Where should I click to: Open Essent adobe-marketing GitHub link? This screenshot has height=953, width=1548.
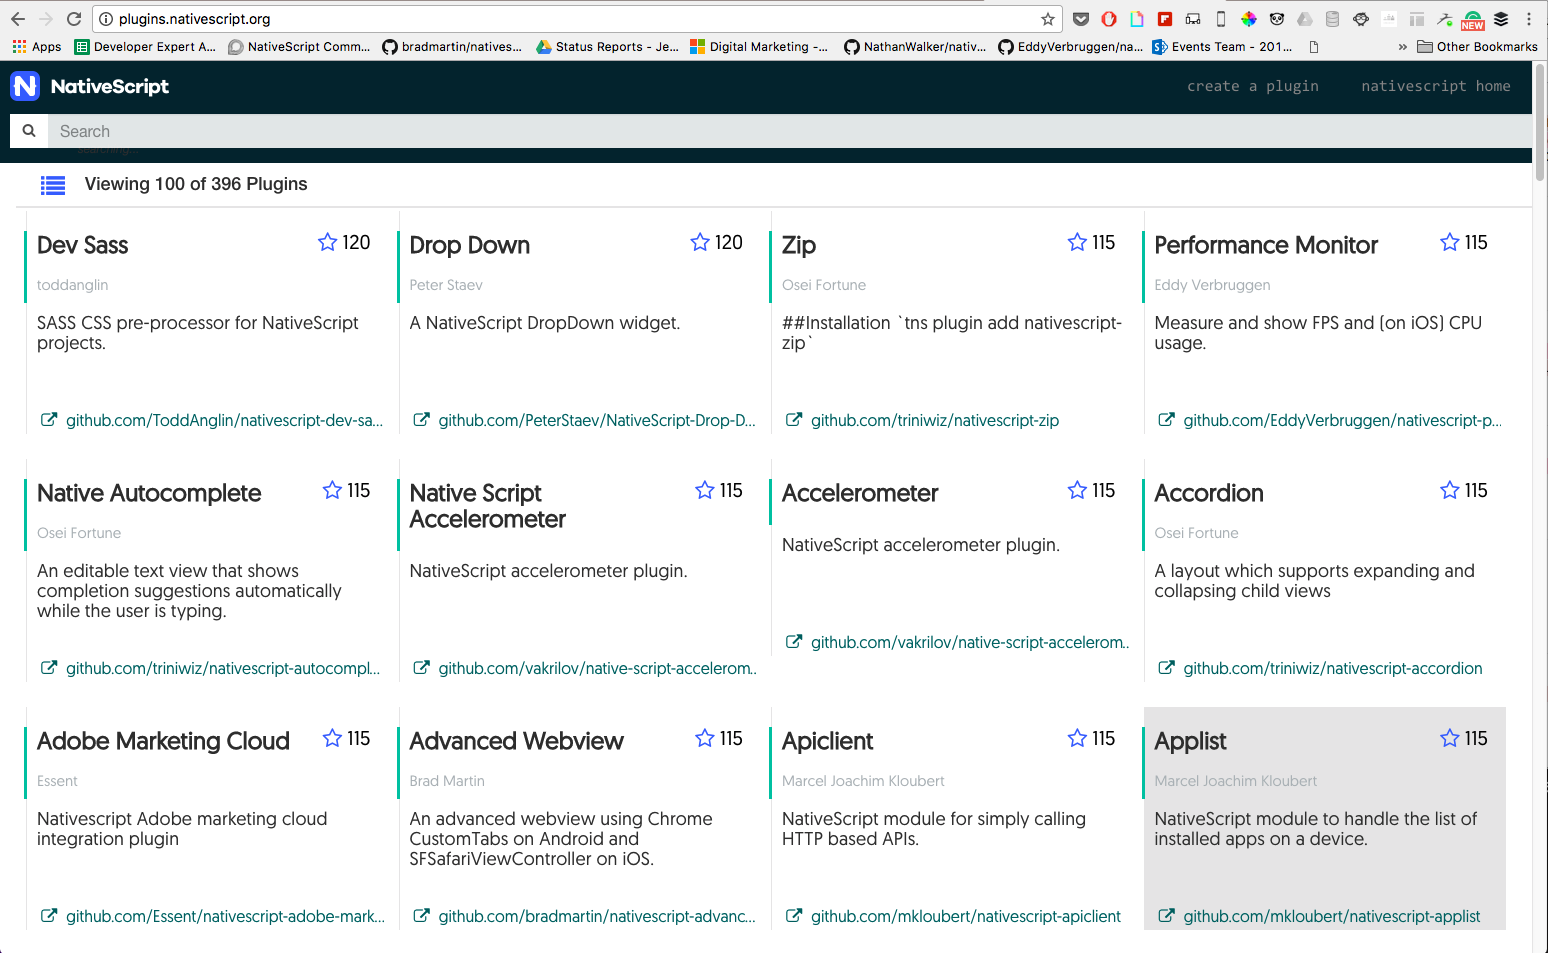click(x=225, y=916)
